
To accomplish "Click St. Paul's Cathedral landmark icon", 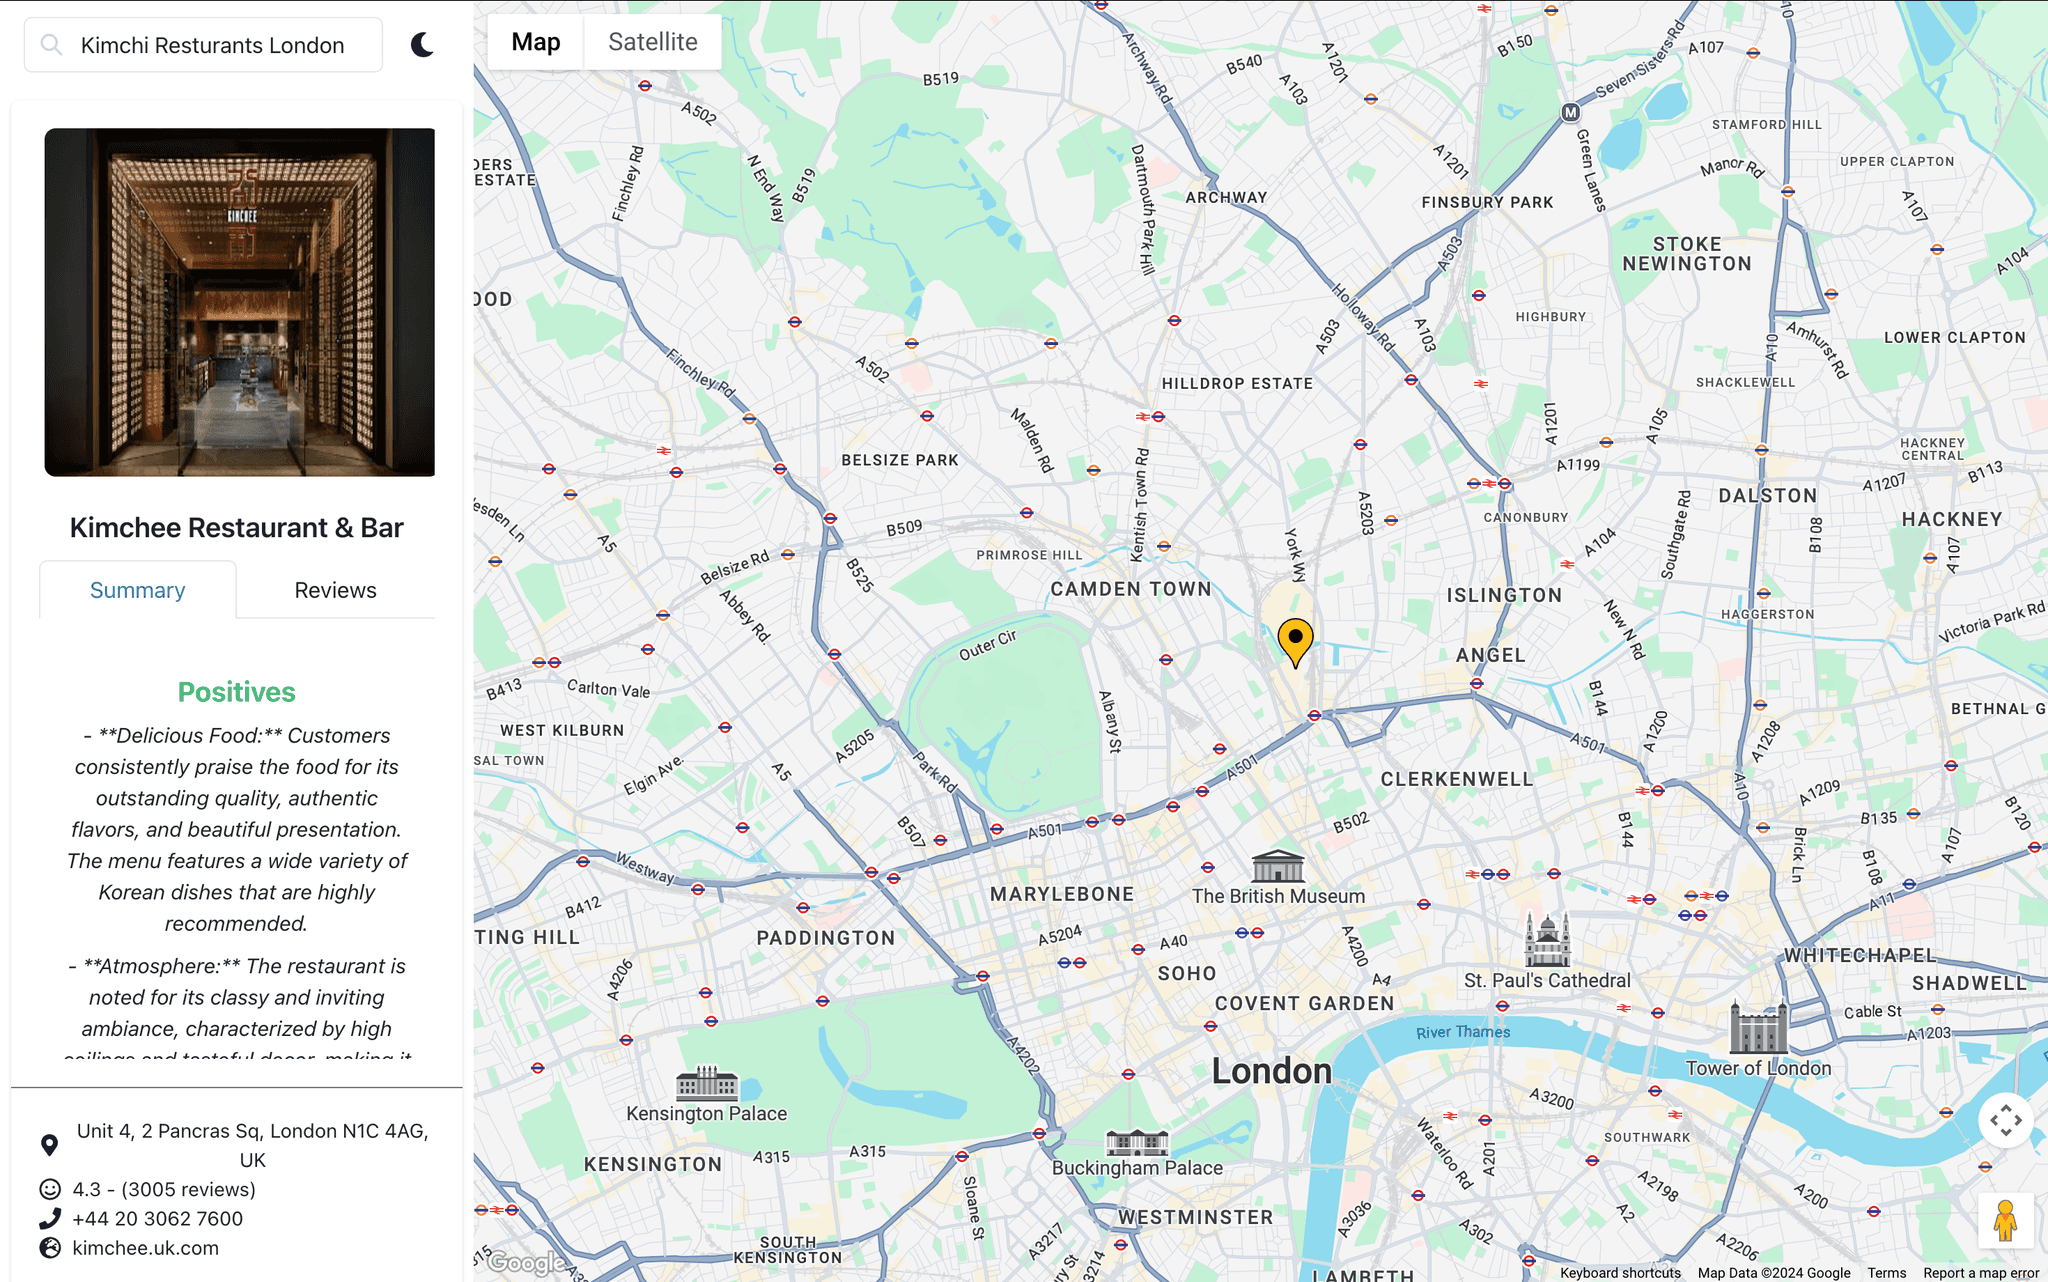I will tap(1547, 940).
